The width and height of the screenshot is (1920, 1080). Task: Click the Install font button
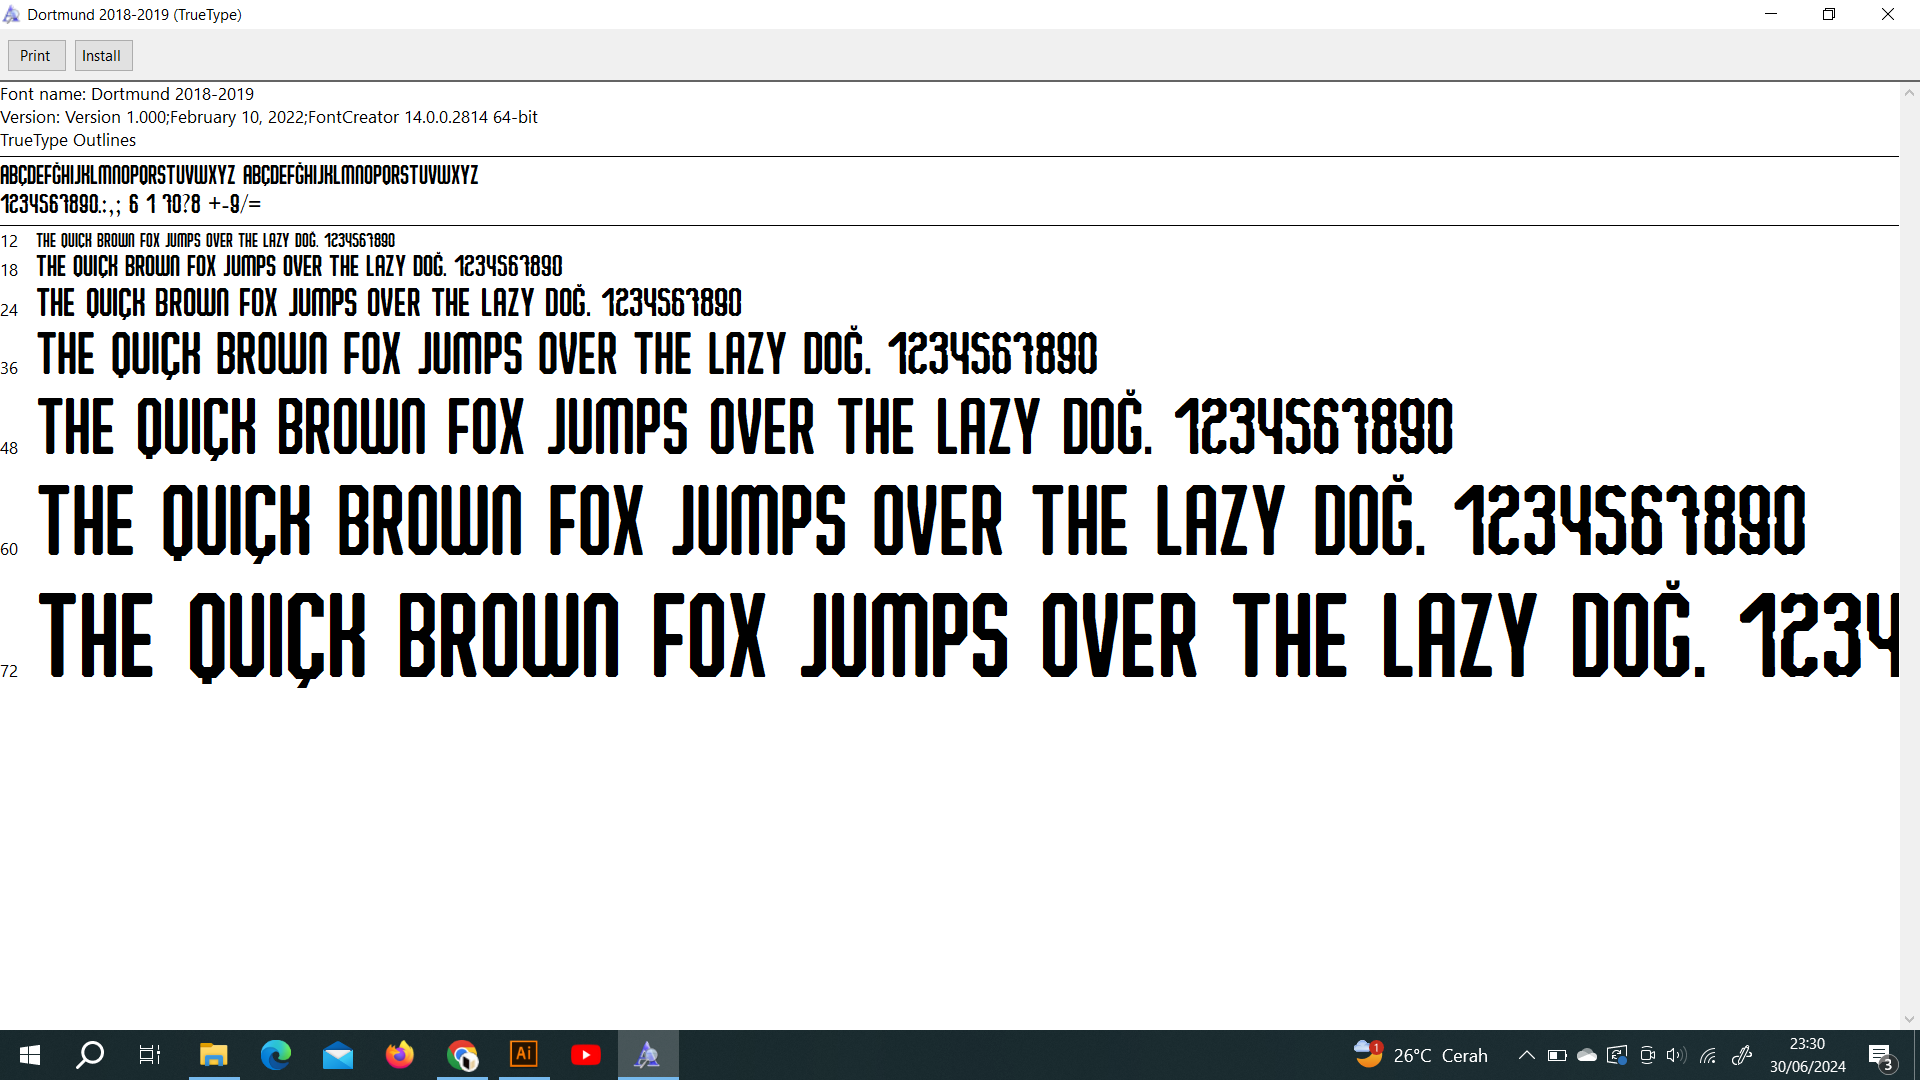pos(102,56)
